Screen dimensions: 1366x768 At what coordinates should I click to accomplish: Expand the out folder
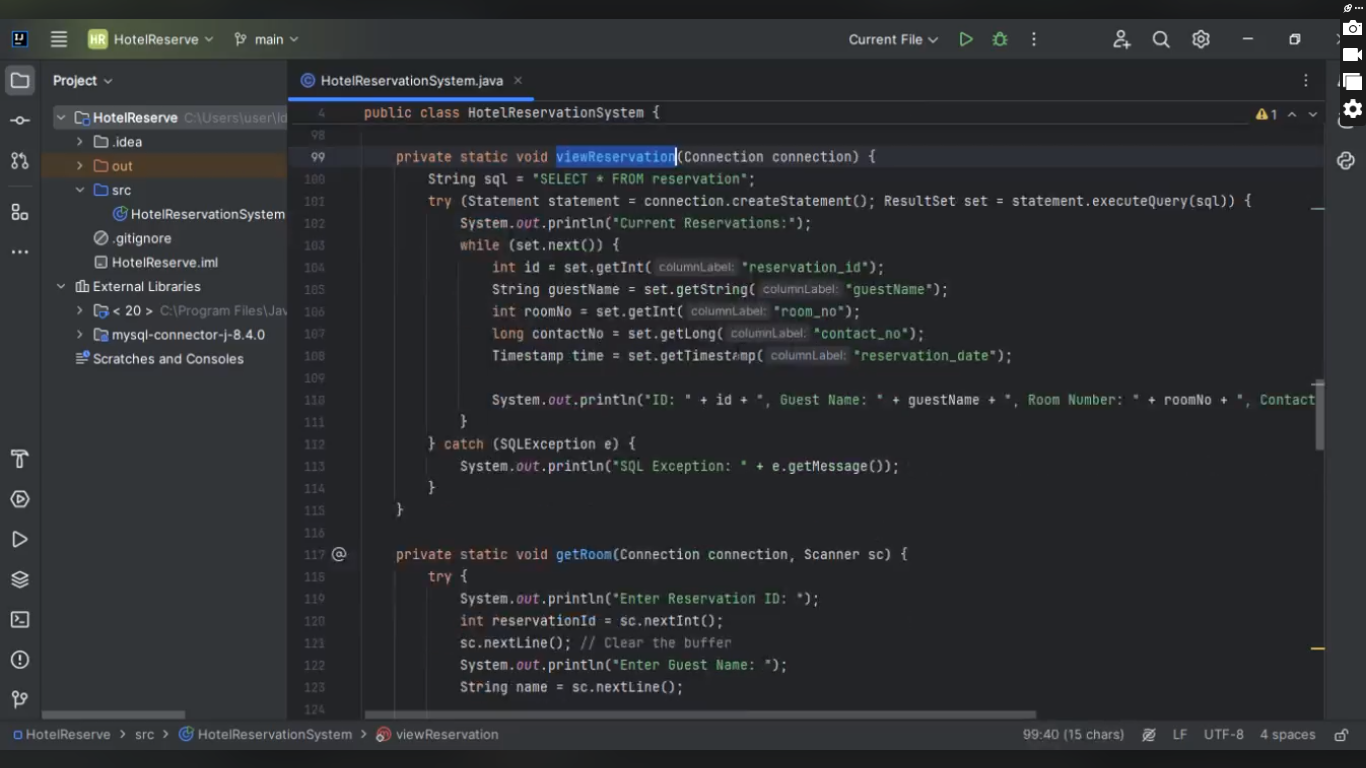click(80, 166)
